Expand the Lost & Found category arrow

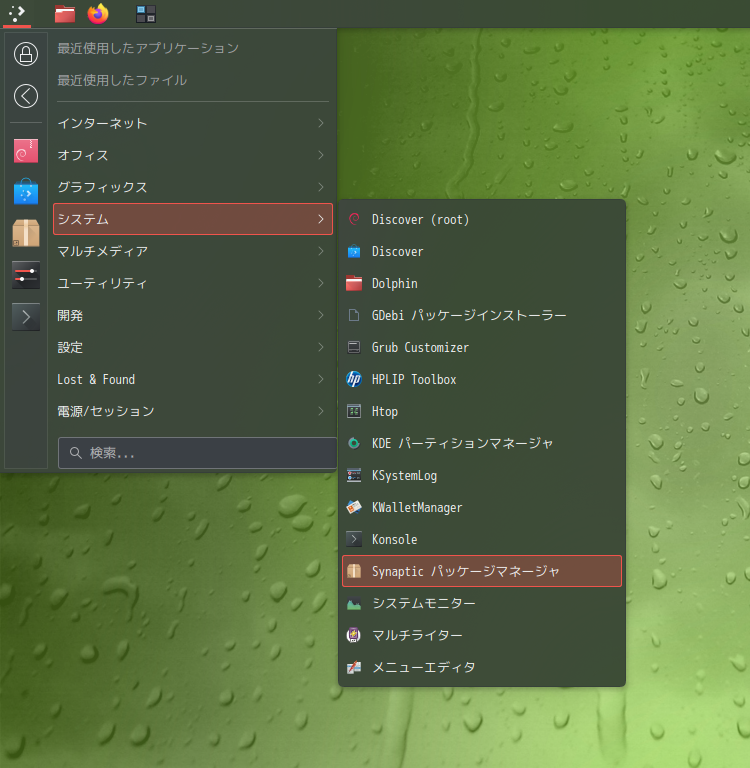coord(321,379)
